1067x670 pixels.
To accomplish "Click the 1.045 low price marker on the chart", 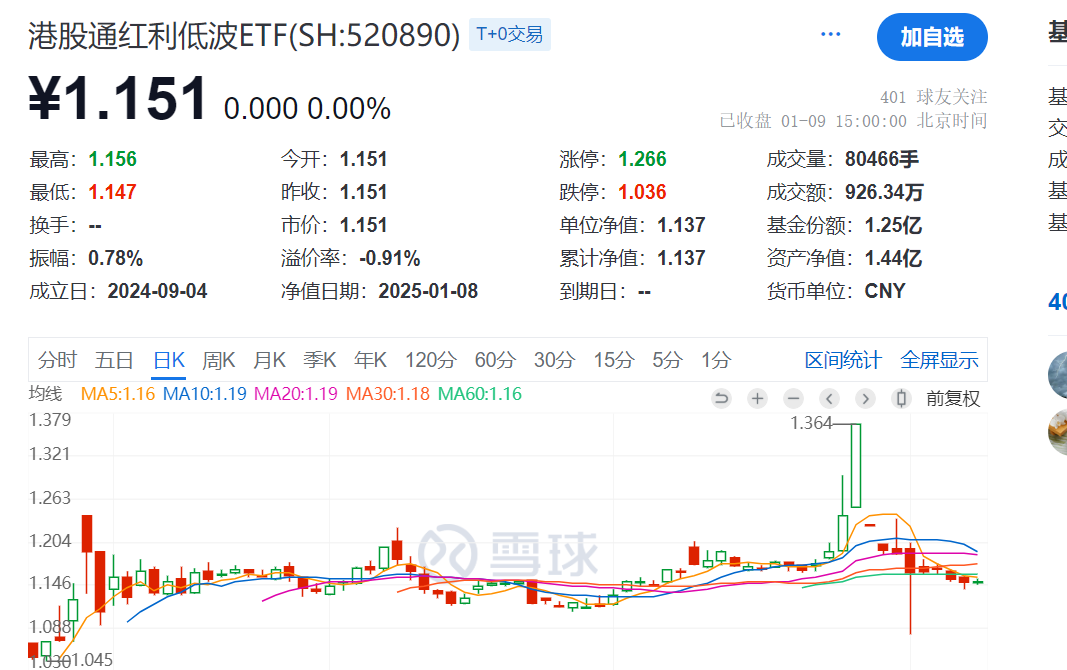I will coord(92,660).
